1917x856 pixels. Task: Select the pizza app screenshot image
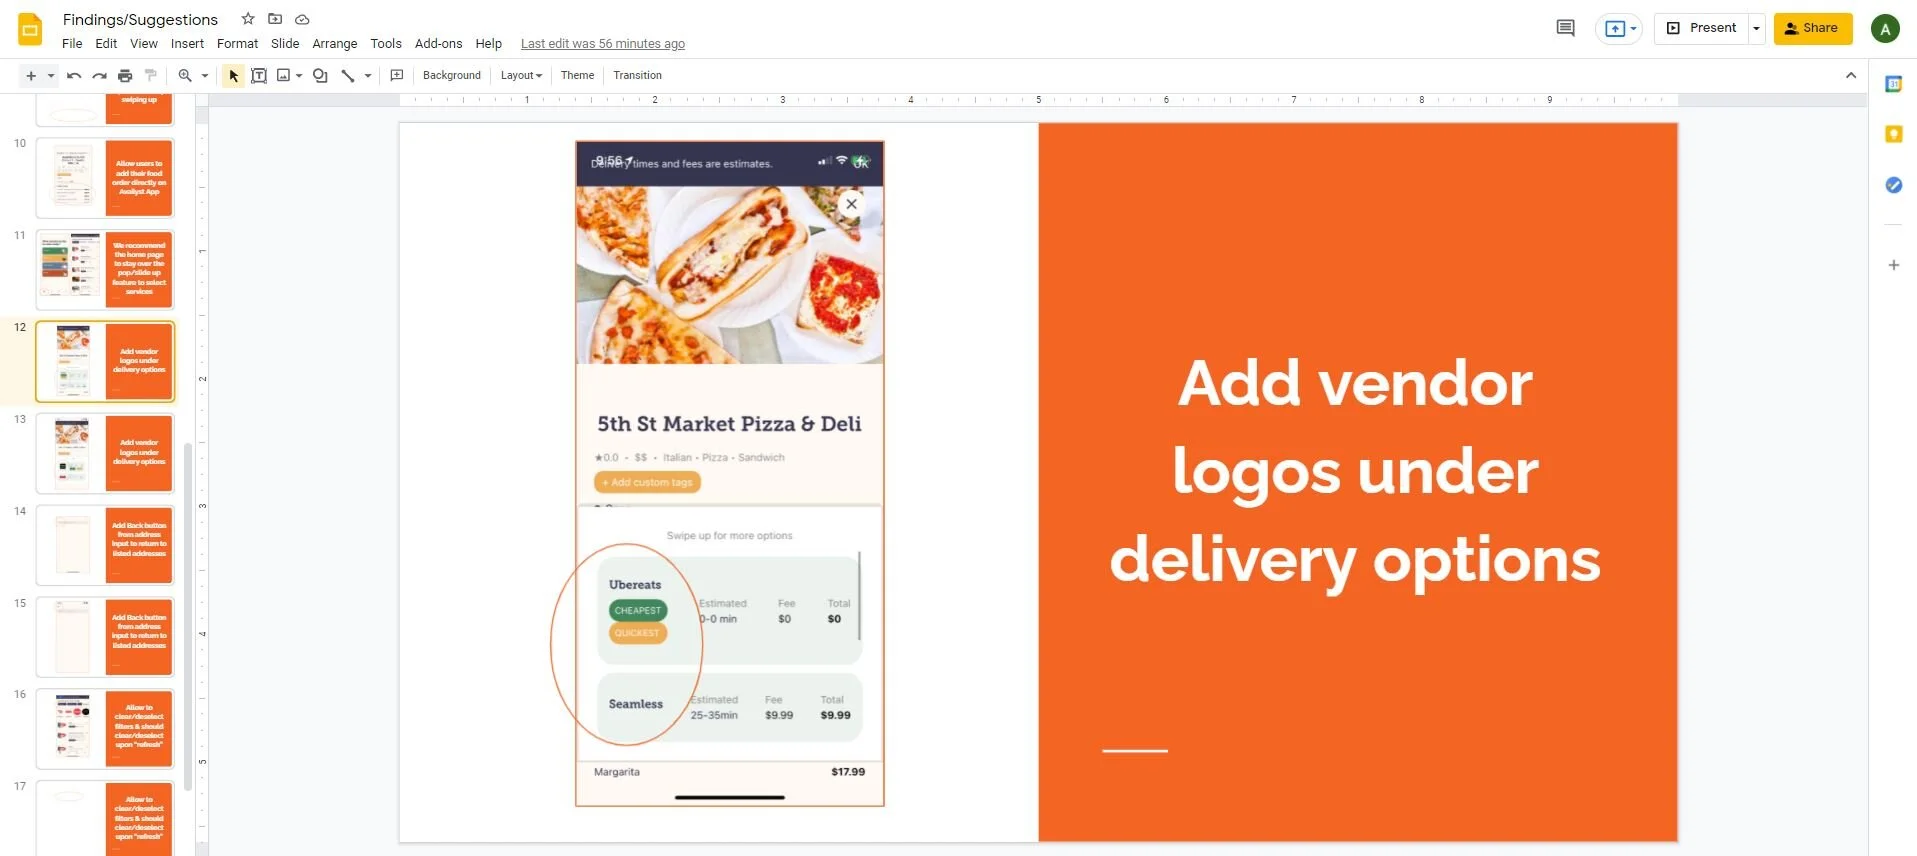click(730, 473)
